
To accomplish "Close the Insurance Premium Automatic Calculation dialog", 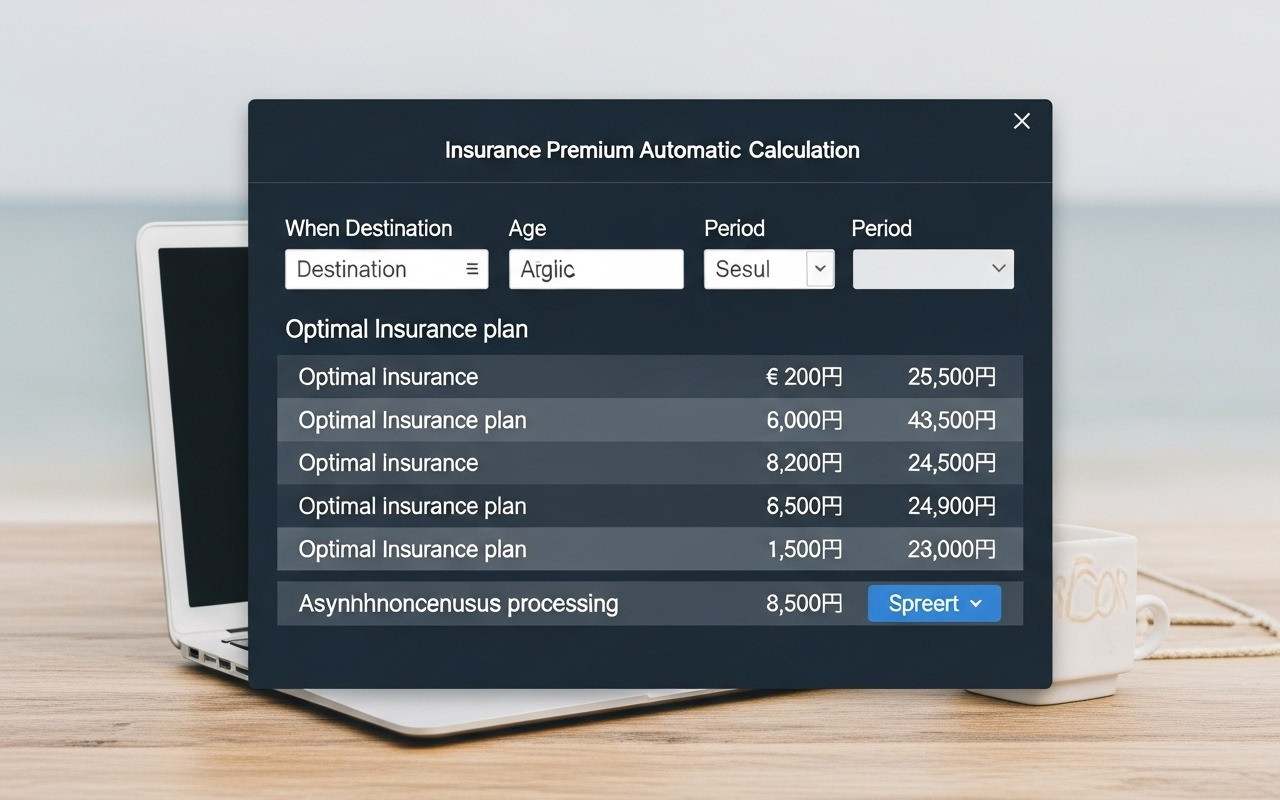I will (x=1021, y=121).
